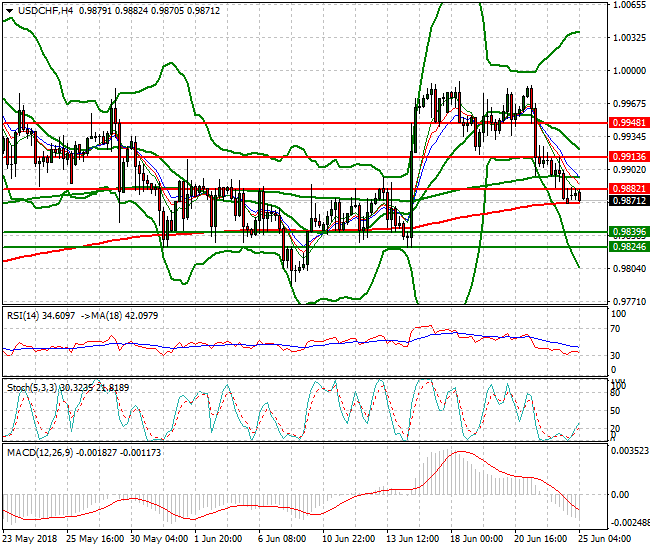Select the RSI scale level 30
This screenshot has width=650, height=550.
click(x=616, y=356)
